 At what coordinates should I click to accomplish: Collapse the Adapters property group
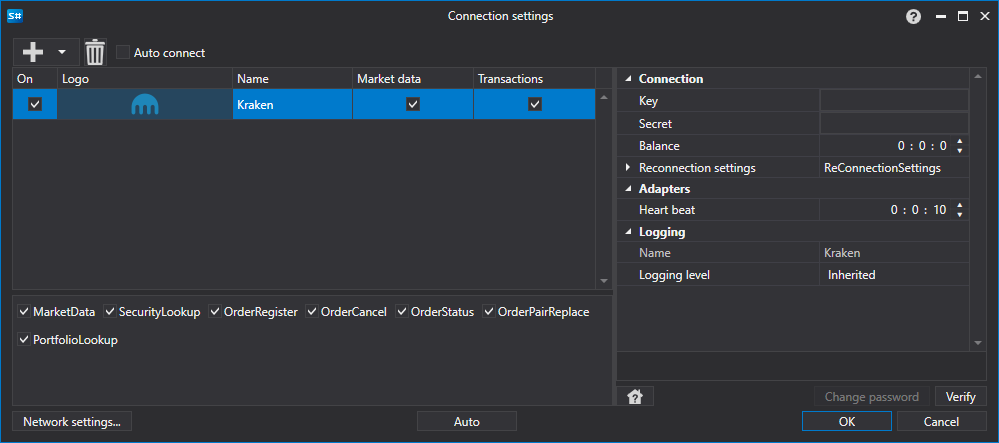point(628,189)
